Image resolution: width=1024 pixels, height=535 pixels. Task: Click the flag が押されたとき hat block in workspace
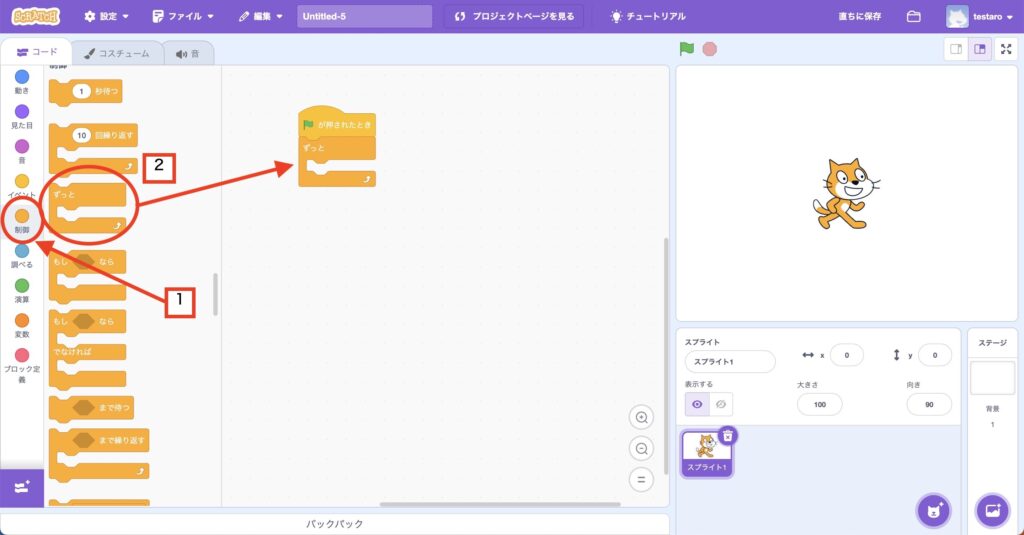(337, 124)
